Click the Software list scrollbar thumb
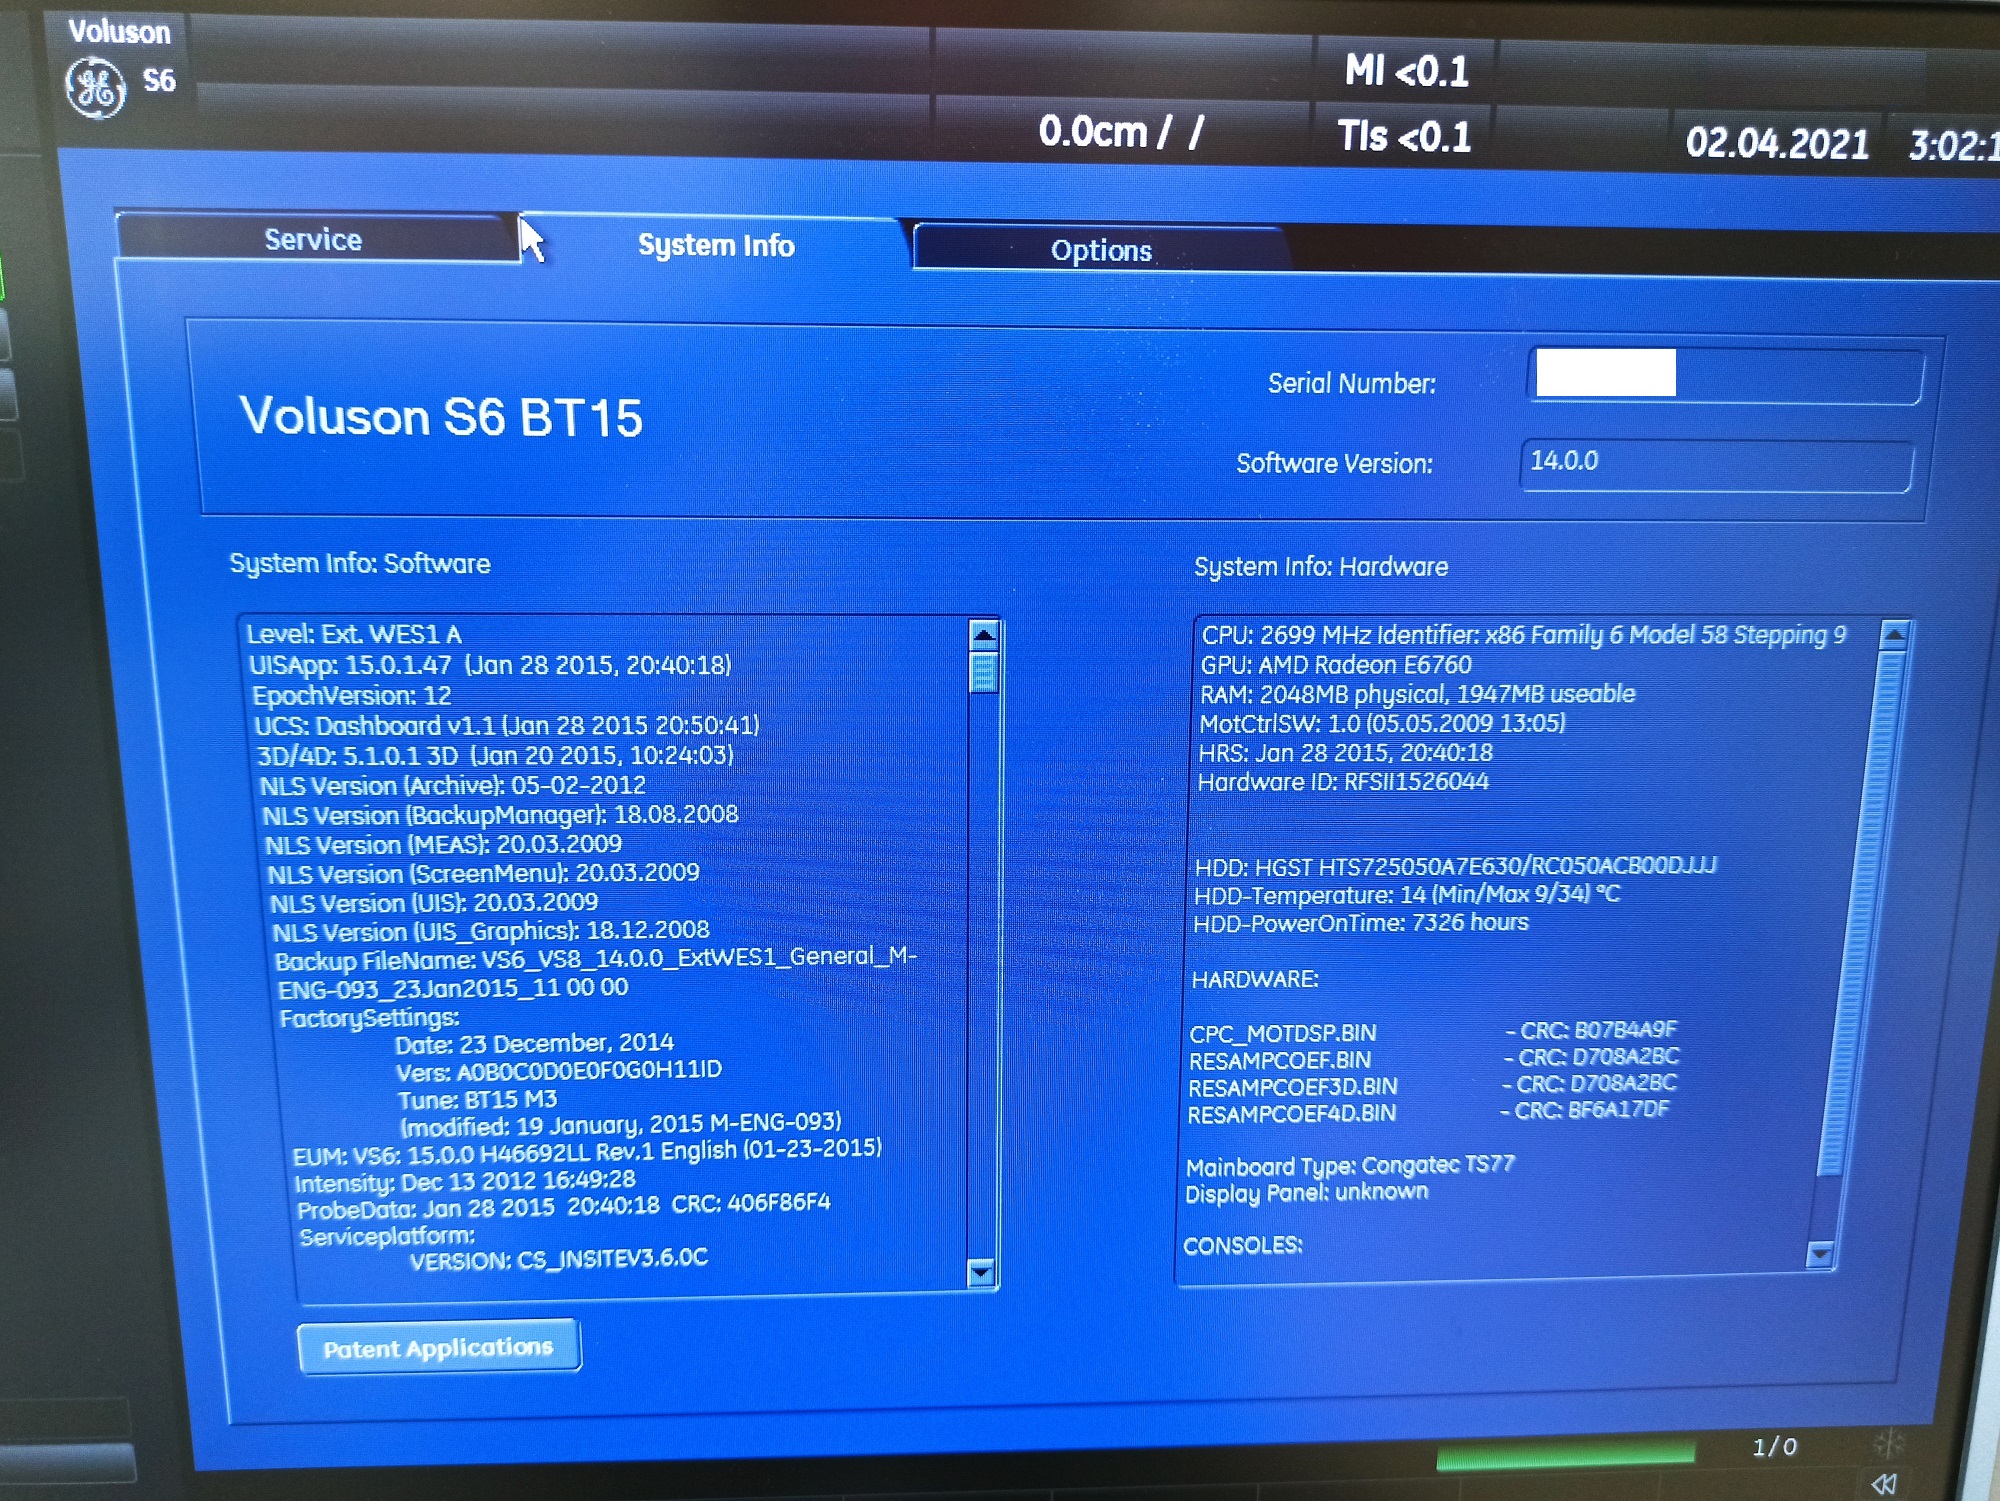 (x=983, y=672)
